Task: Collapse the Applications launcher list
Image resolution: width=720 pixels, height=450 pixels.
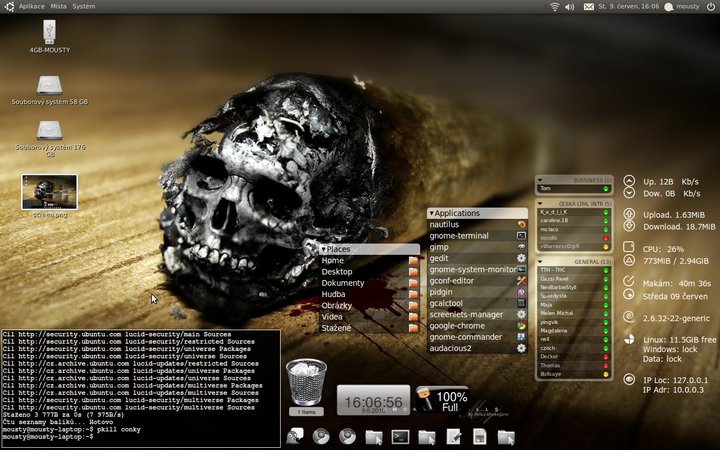Action: [432, 213]
